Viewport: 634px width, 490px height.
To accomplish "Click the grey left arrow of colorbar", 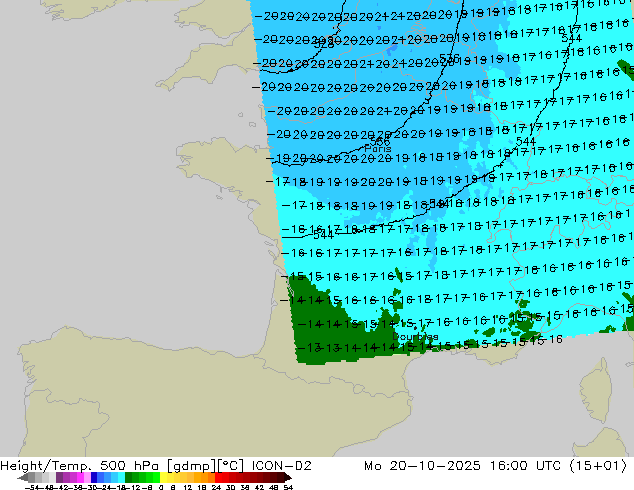I will (x=23, y=477).
